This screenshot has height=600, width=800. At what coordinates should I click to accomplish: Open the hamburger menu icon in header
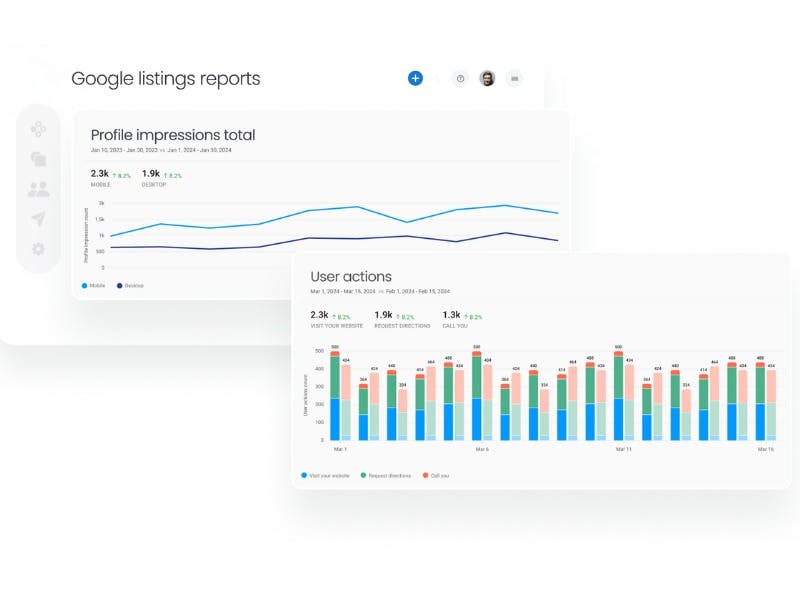pos(514,78)
